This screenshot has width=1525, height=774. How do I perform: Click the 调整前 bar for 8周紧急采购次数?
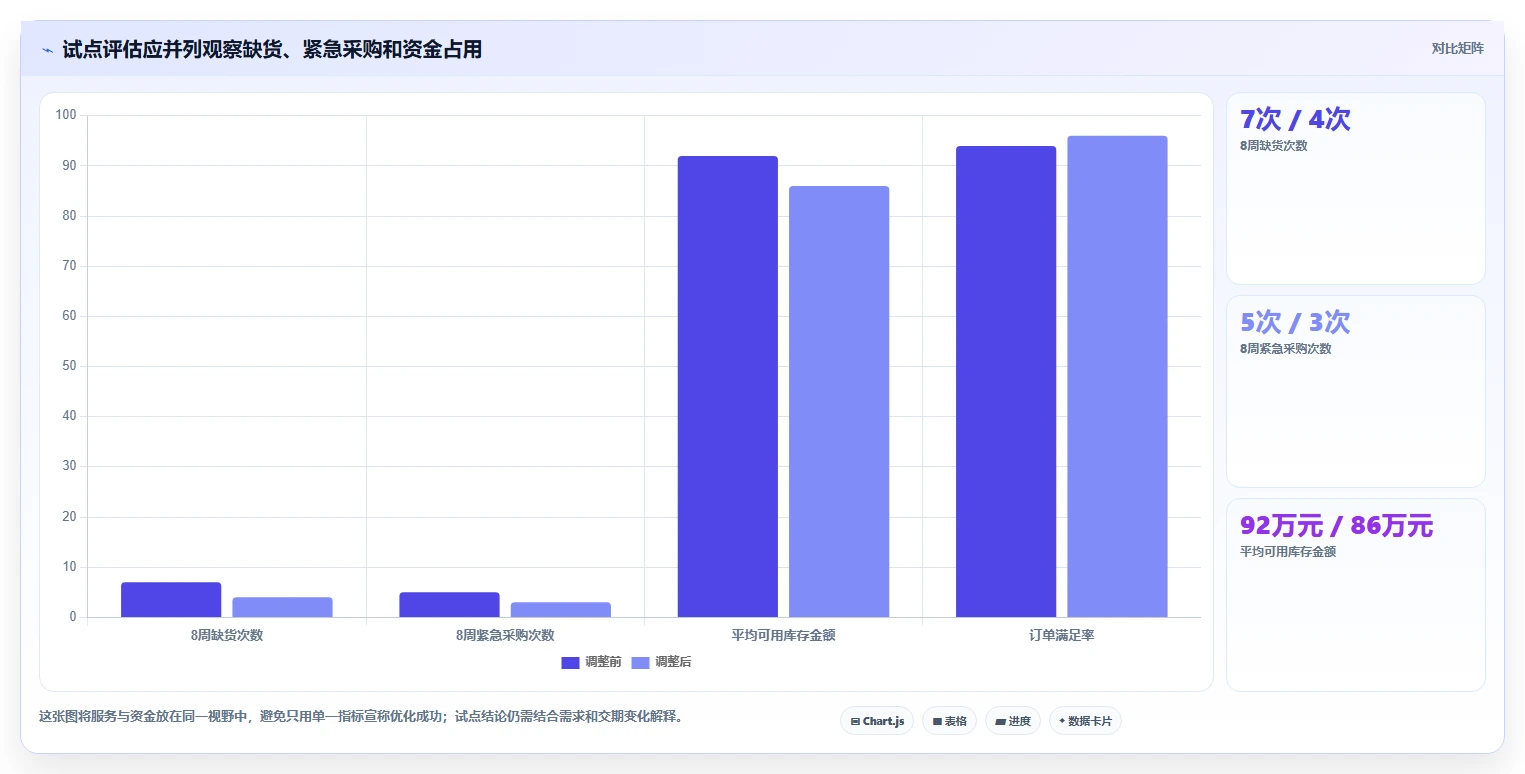point(449,605)
